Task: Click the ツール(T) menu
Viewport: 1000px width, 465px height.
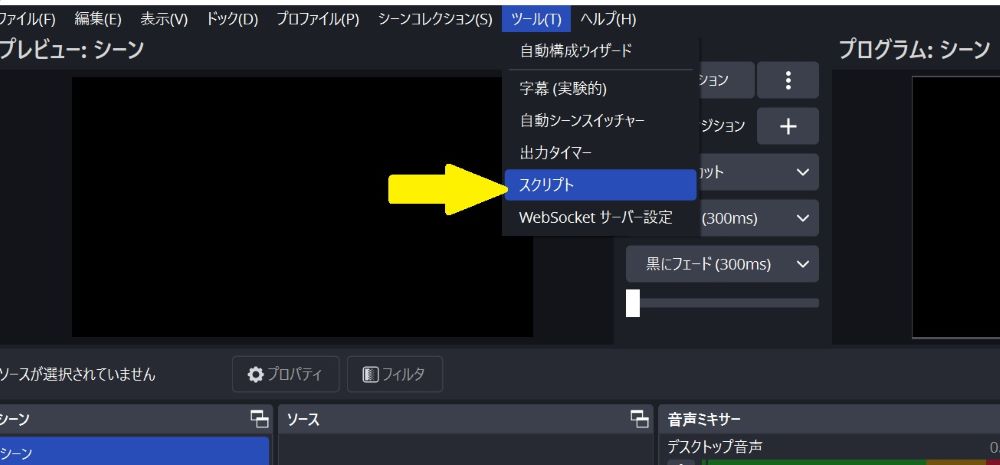Action: (536, 19)
